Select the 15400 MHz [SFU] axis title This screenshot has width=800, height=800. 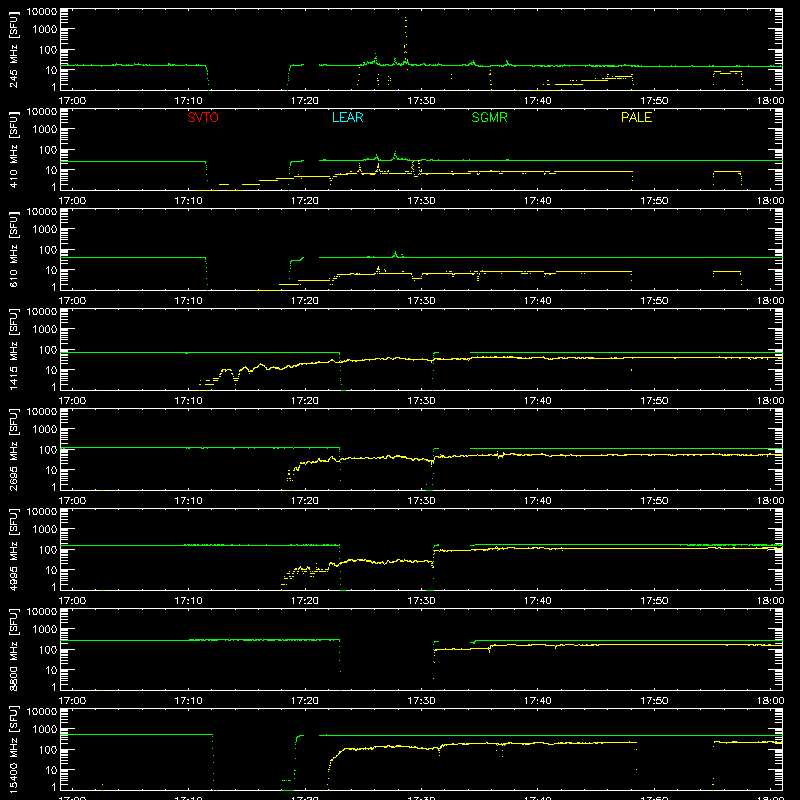click(14, 749)
